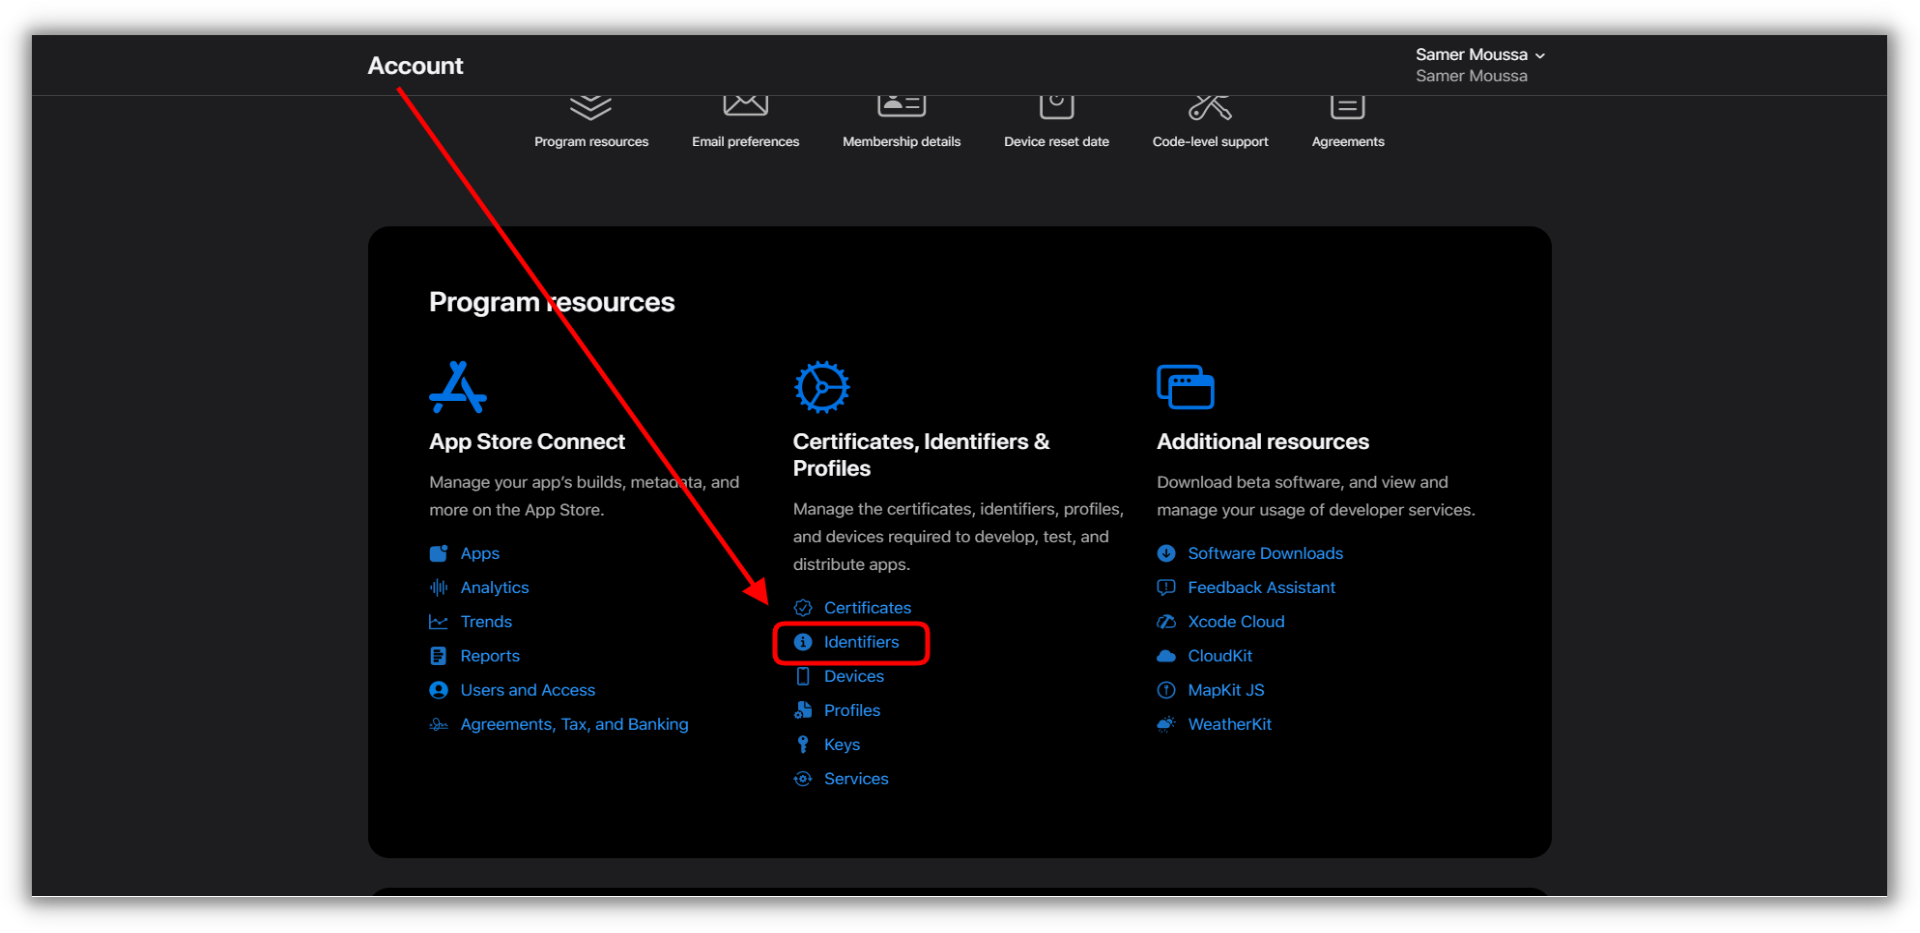Select the Email preferences nav label
The image size is (1920, 933).
pyautogui.click(x=746, y=142)
